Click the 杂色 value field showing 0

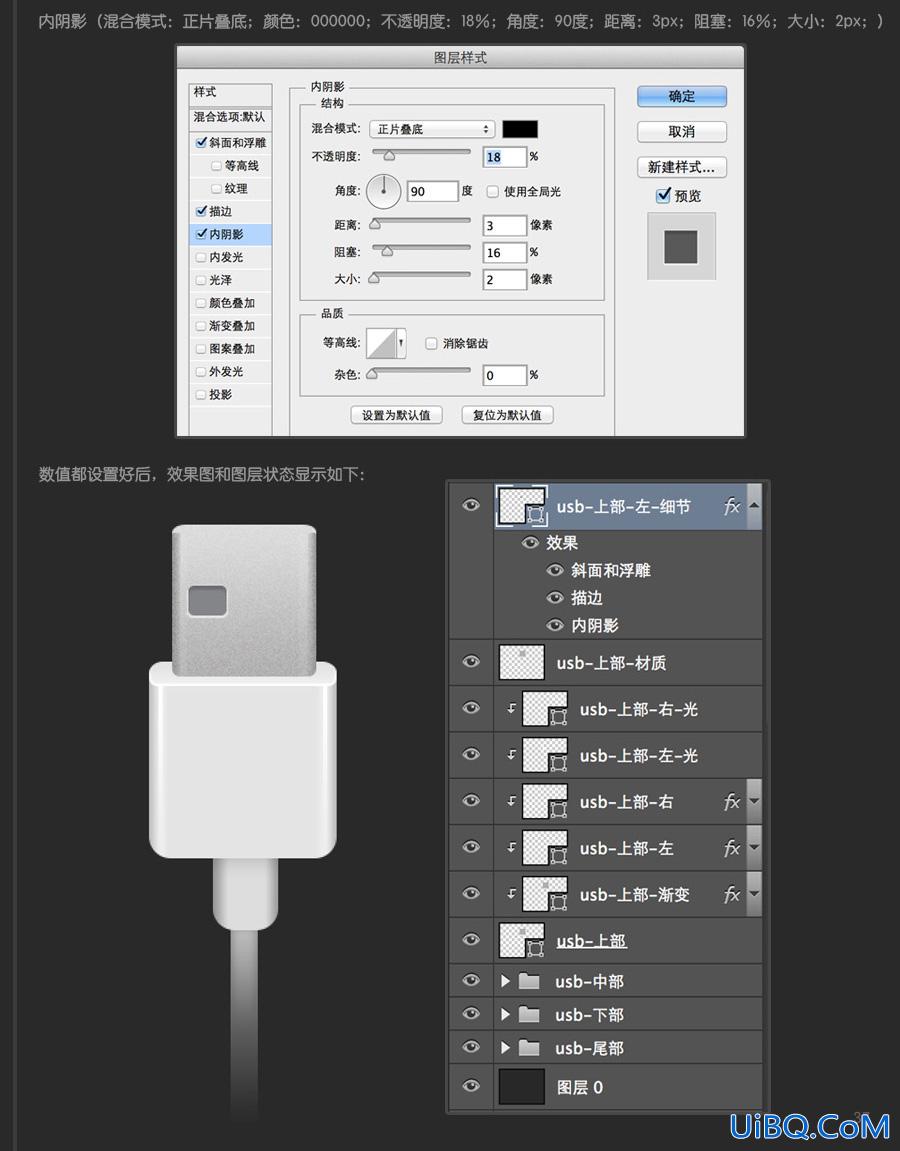tap(504, 375)
